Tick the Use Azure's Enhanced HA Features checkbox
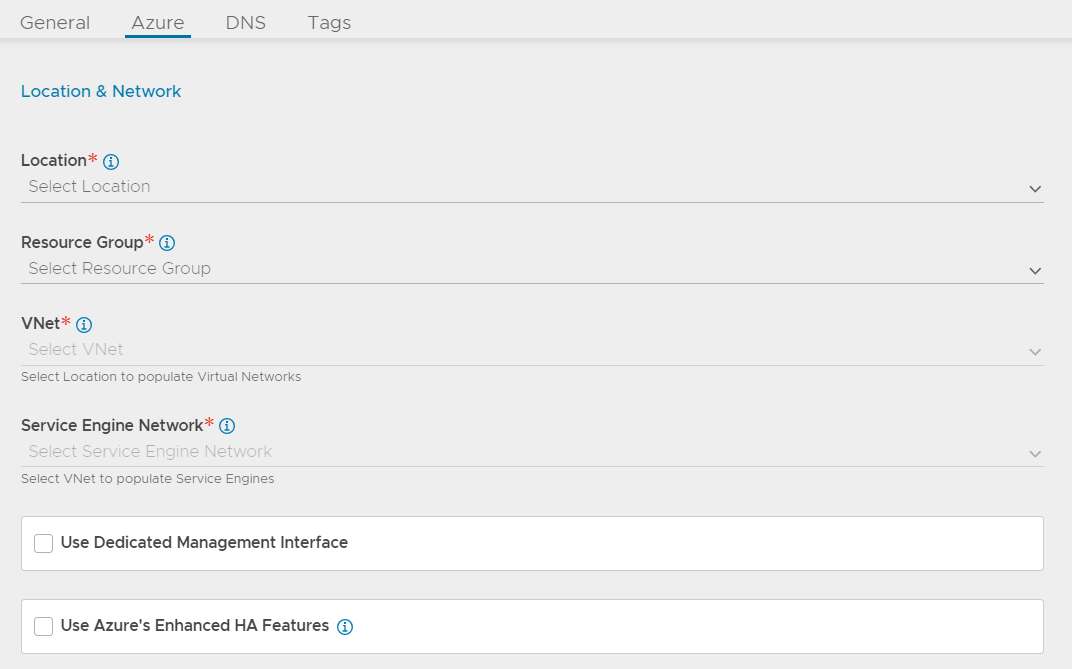Image resolution: width=1072 pixels, height=669 pixels. click(43, 626)
